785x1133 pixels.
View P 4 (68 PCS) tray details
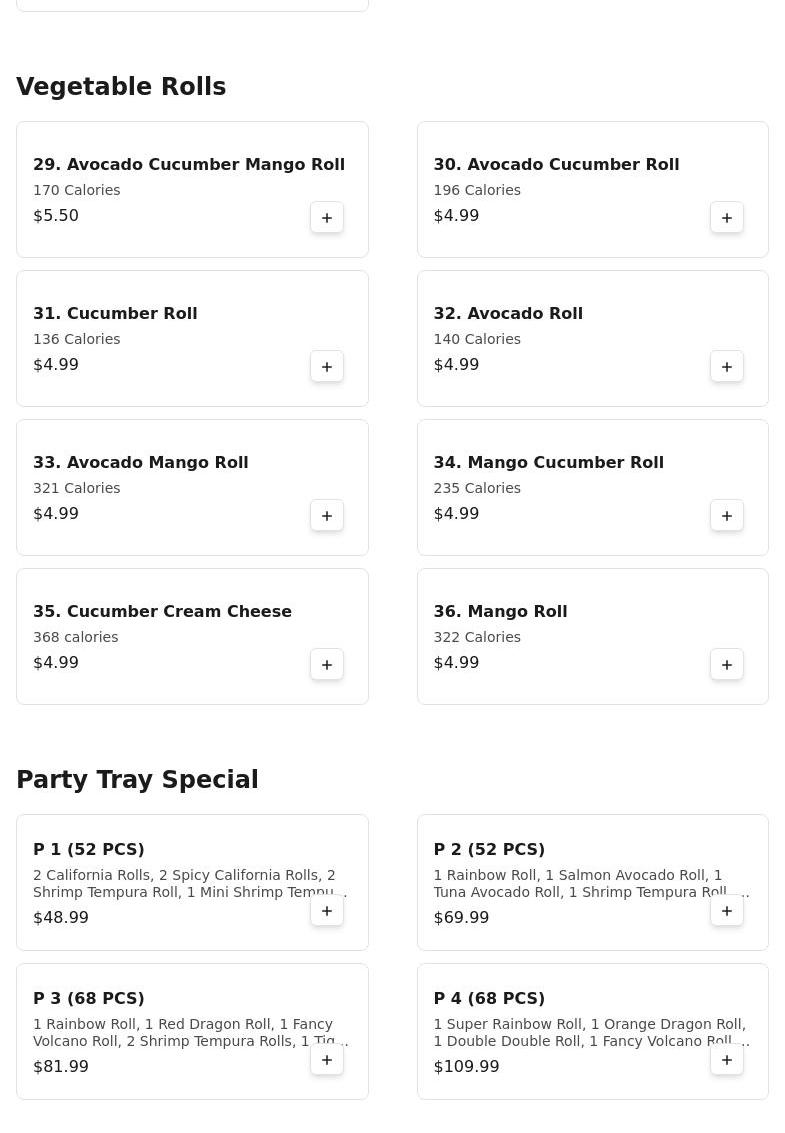(x=489, y=999)
